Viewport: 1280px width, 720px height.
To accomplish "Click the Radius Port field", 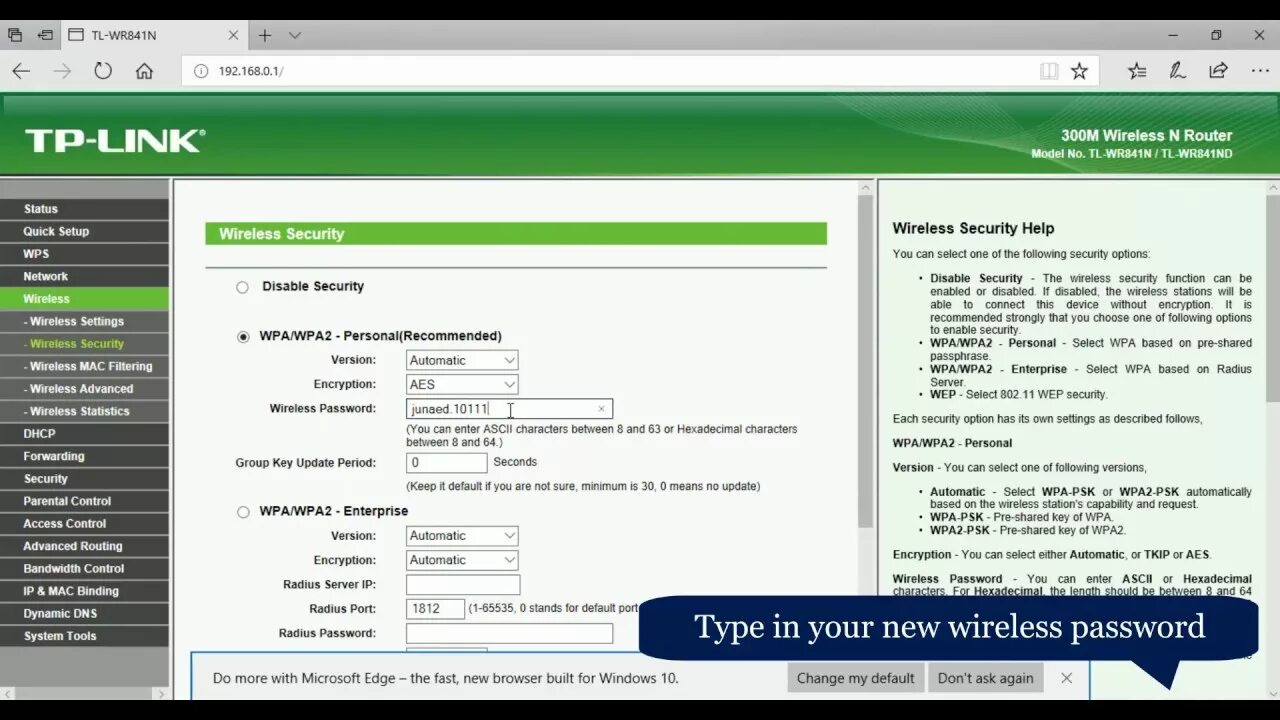I will tap(435, 609).
